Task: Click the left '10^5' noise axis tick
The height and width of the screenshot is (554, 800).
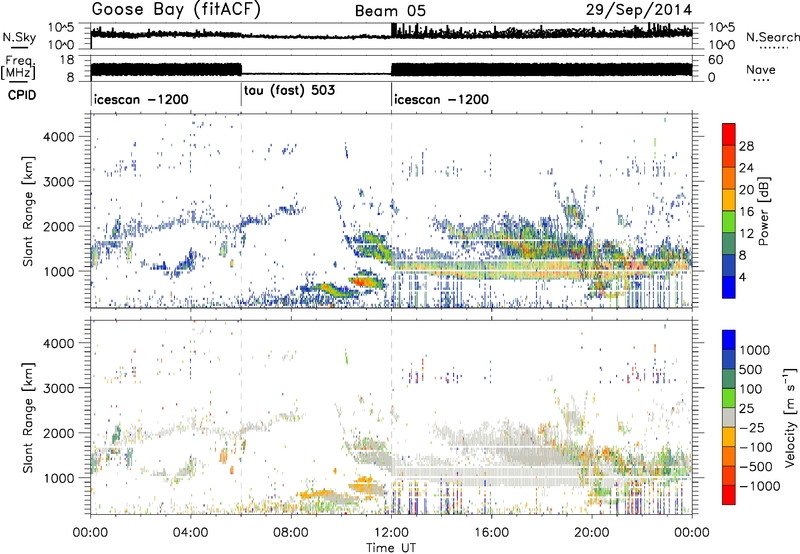Action: click(x=61, y=28)
